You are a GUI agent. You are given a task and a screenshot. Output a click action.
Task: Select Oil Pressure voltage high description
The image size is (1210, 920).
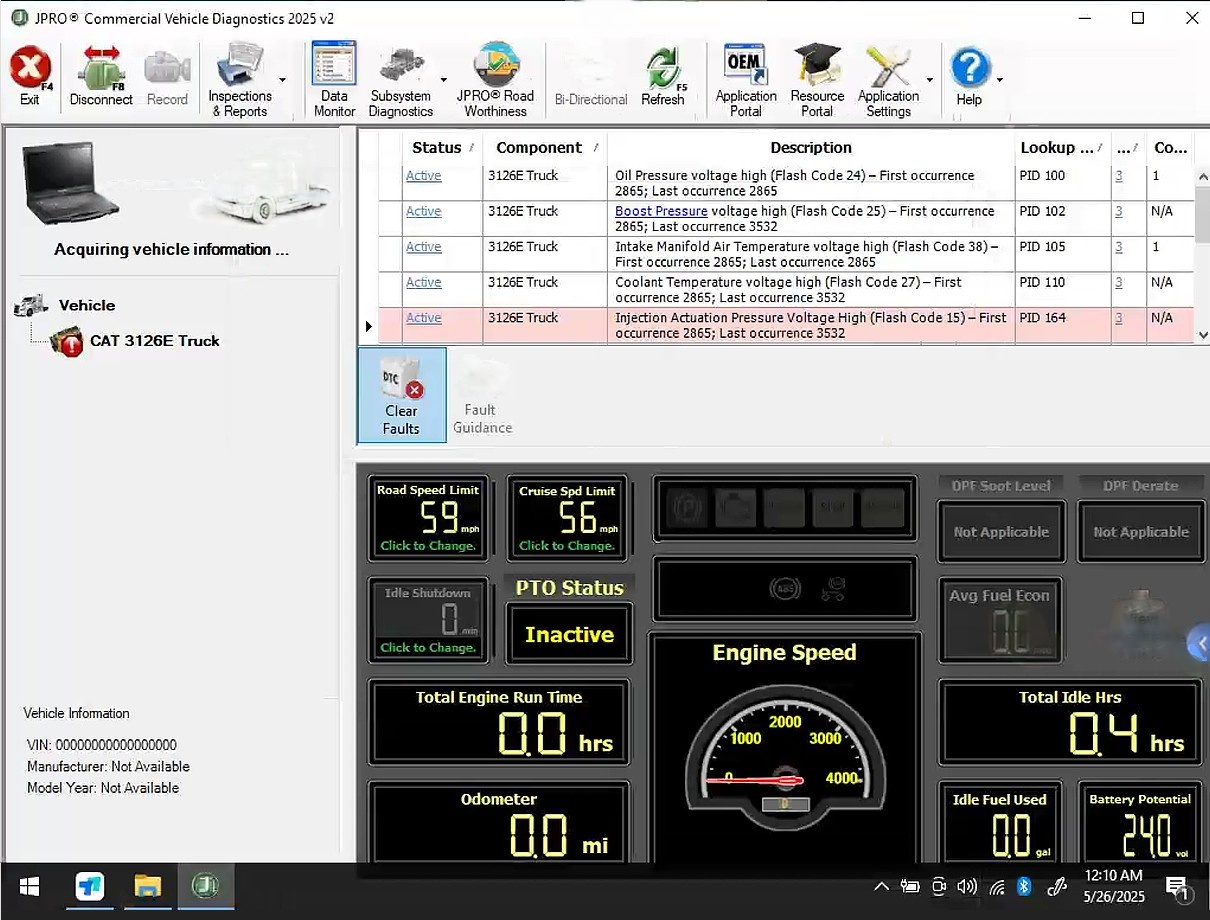coord(811,183)
